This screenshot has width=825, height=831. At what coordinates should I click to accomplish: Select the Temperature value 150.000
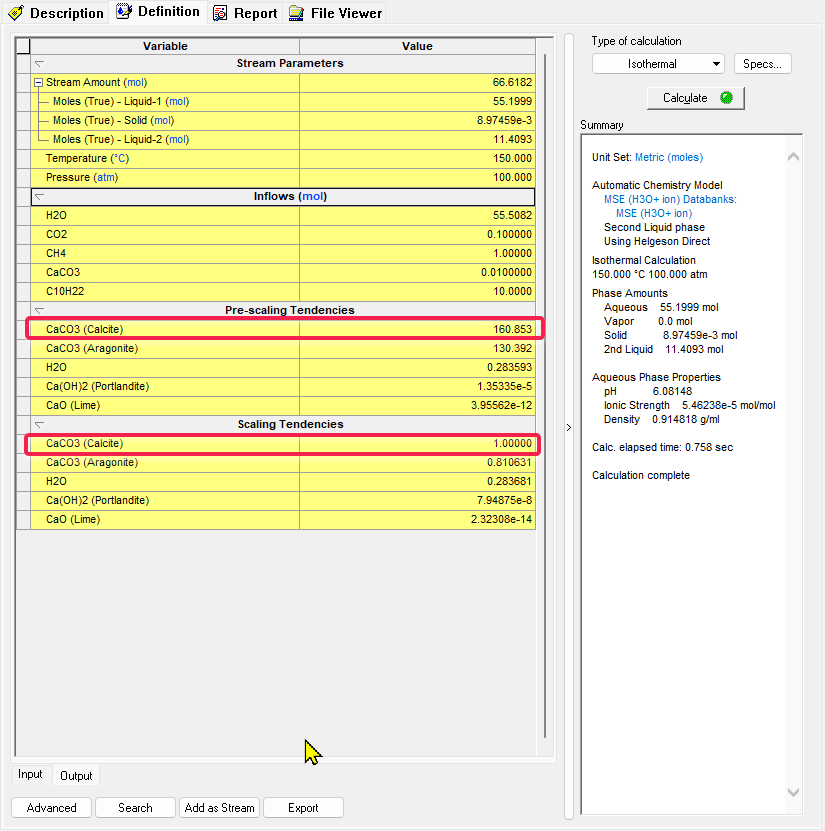tap(418, 158)
